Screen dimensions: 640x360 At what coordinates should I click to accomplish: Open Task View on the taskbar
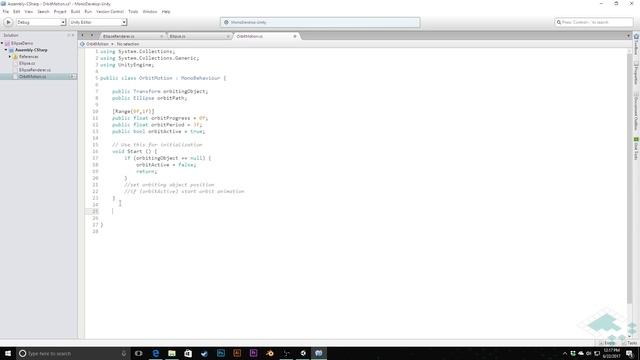click(x=139, y=353)
